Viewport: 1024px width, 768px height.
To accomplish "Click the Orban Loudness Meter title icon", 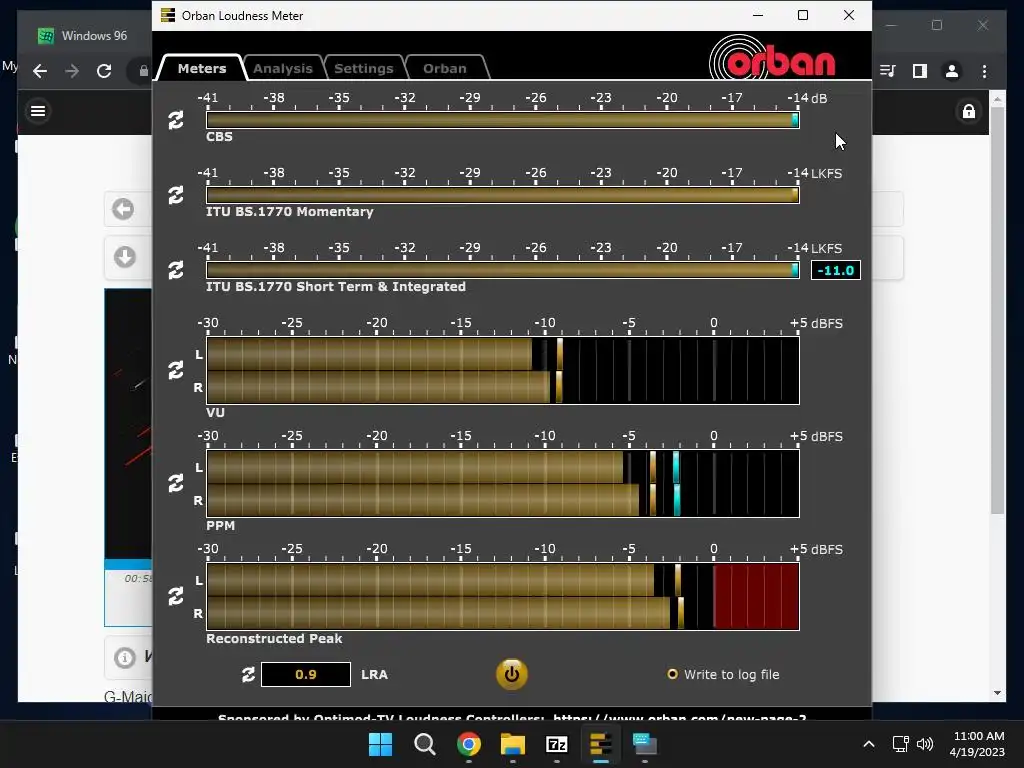I will tap(168, 15).
